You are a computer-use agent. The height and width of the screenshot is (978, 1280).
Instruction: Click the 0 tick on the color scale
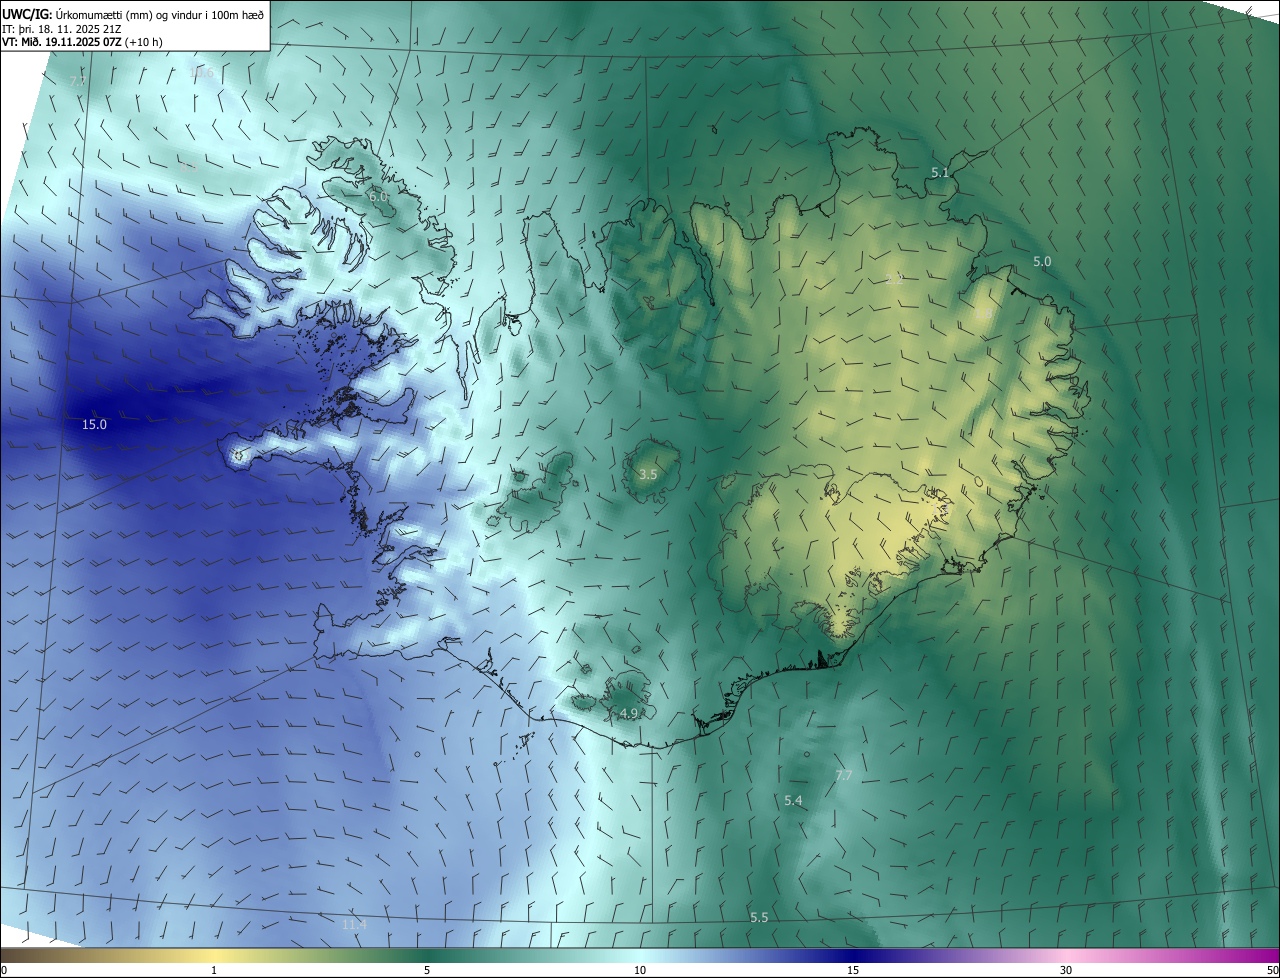tap(4, 970)
